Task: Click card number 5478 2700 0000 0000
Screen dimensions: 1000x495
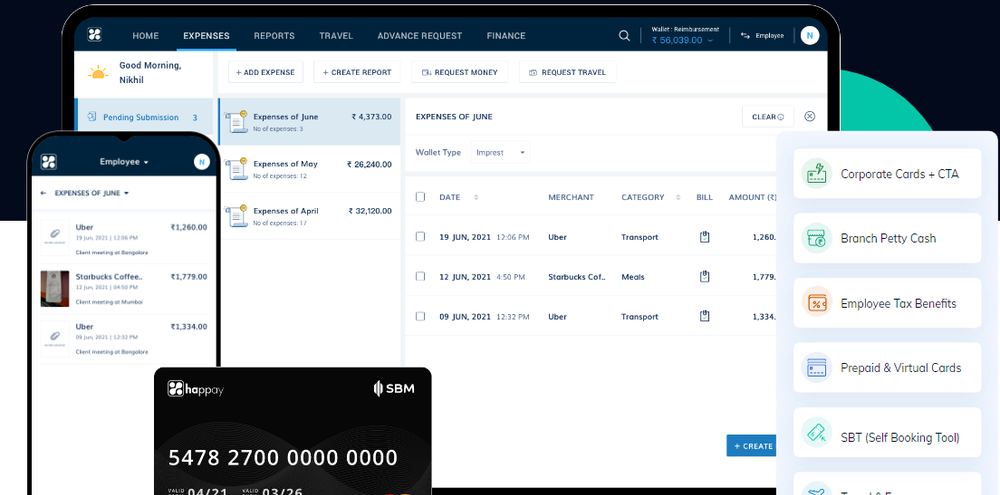Action: (x=283, y=457)
